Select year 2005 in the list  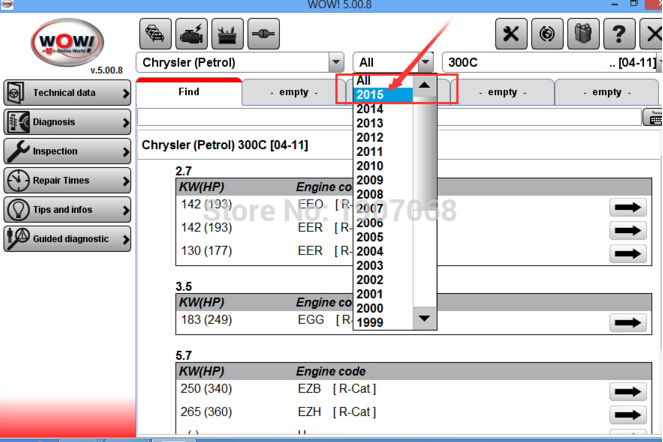tap(383, 237)
